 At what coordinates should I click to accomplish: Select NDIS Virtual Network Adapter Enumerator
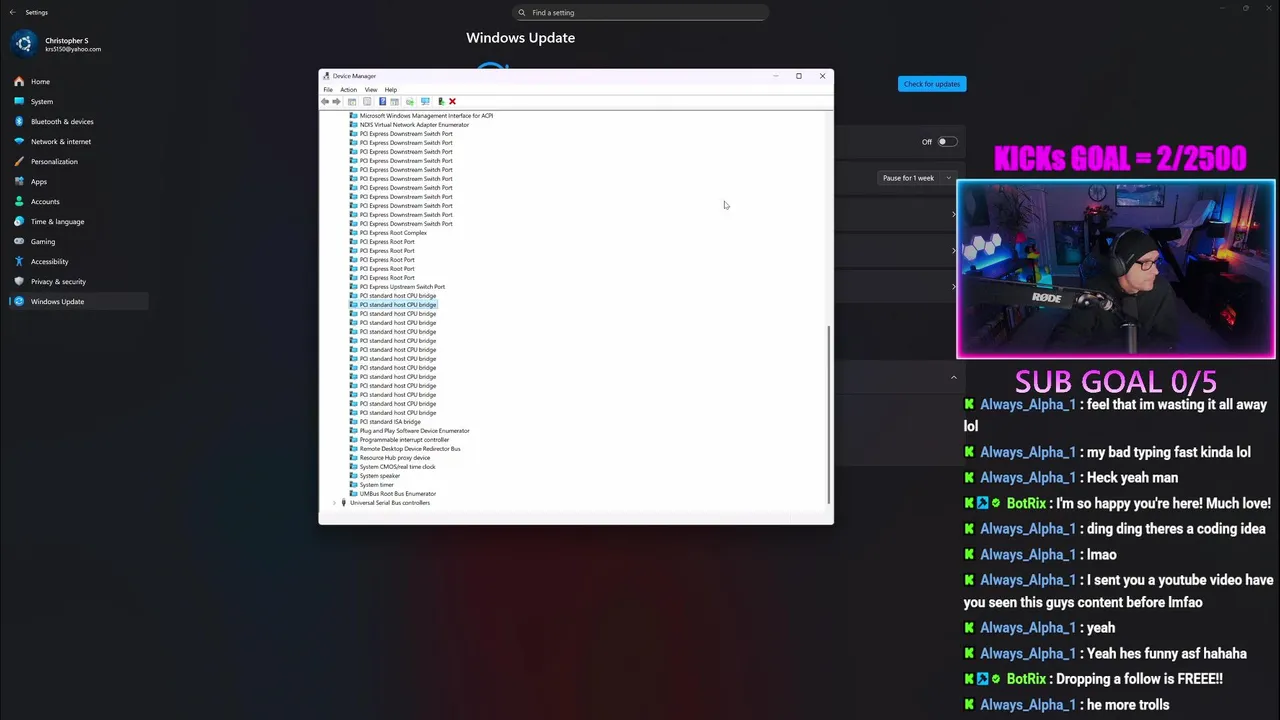(x=414, y=124)
